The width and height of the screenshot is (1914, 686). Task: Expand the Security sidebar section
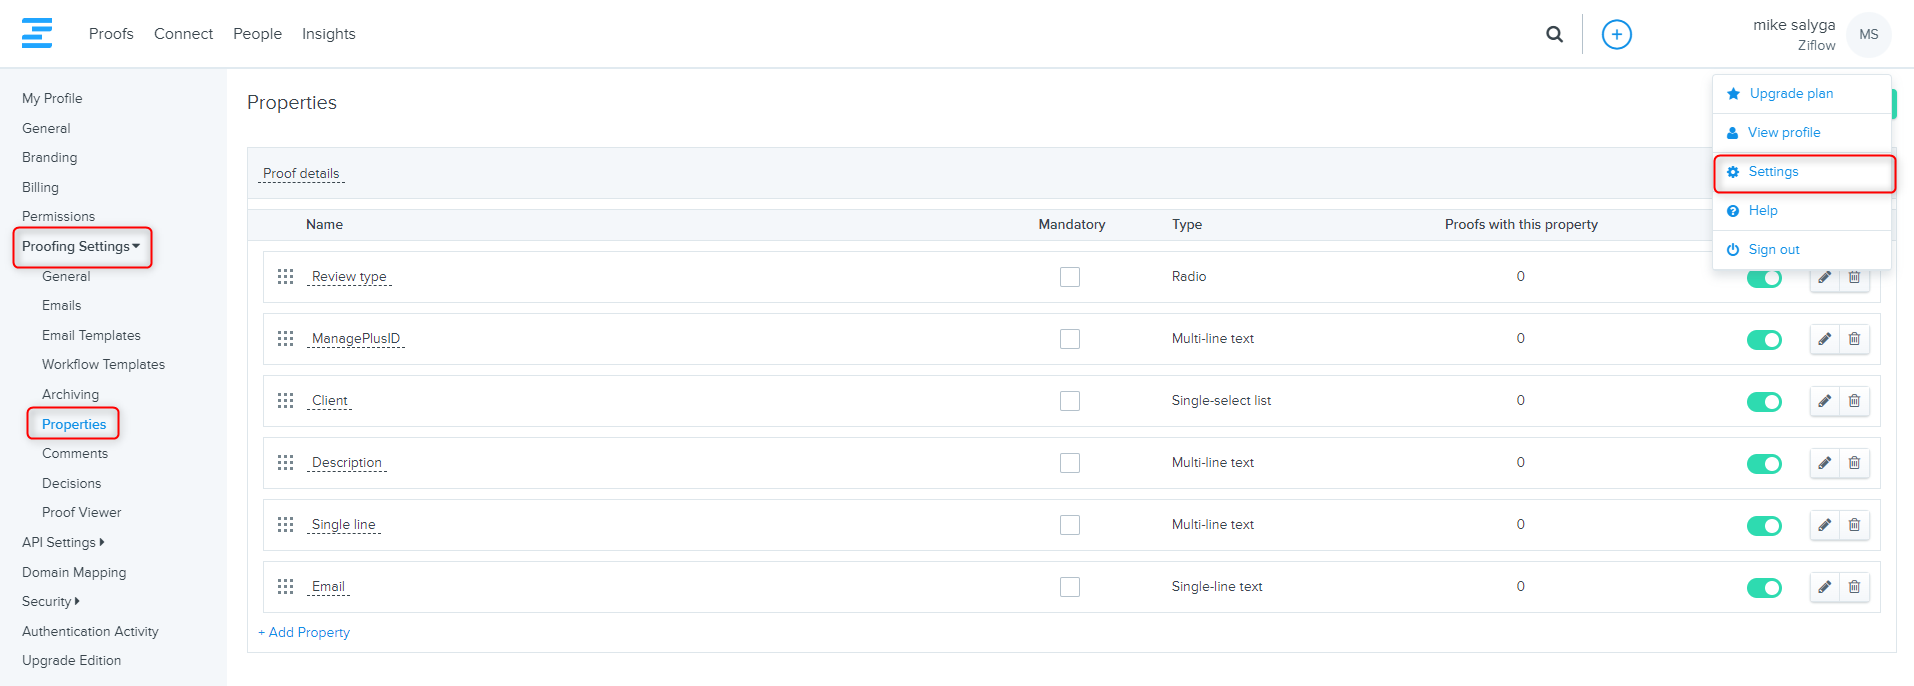(x=51, y=601)
